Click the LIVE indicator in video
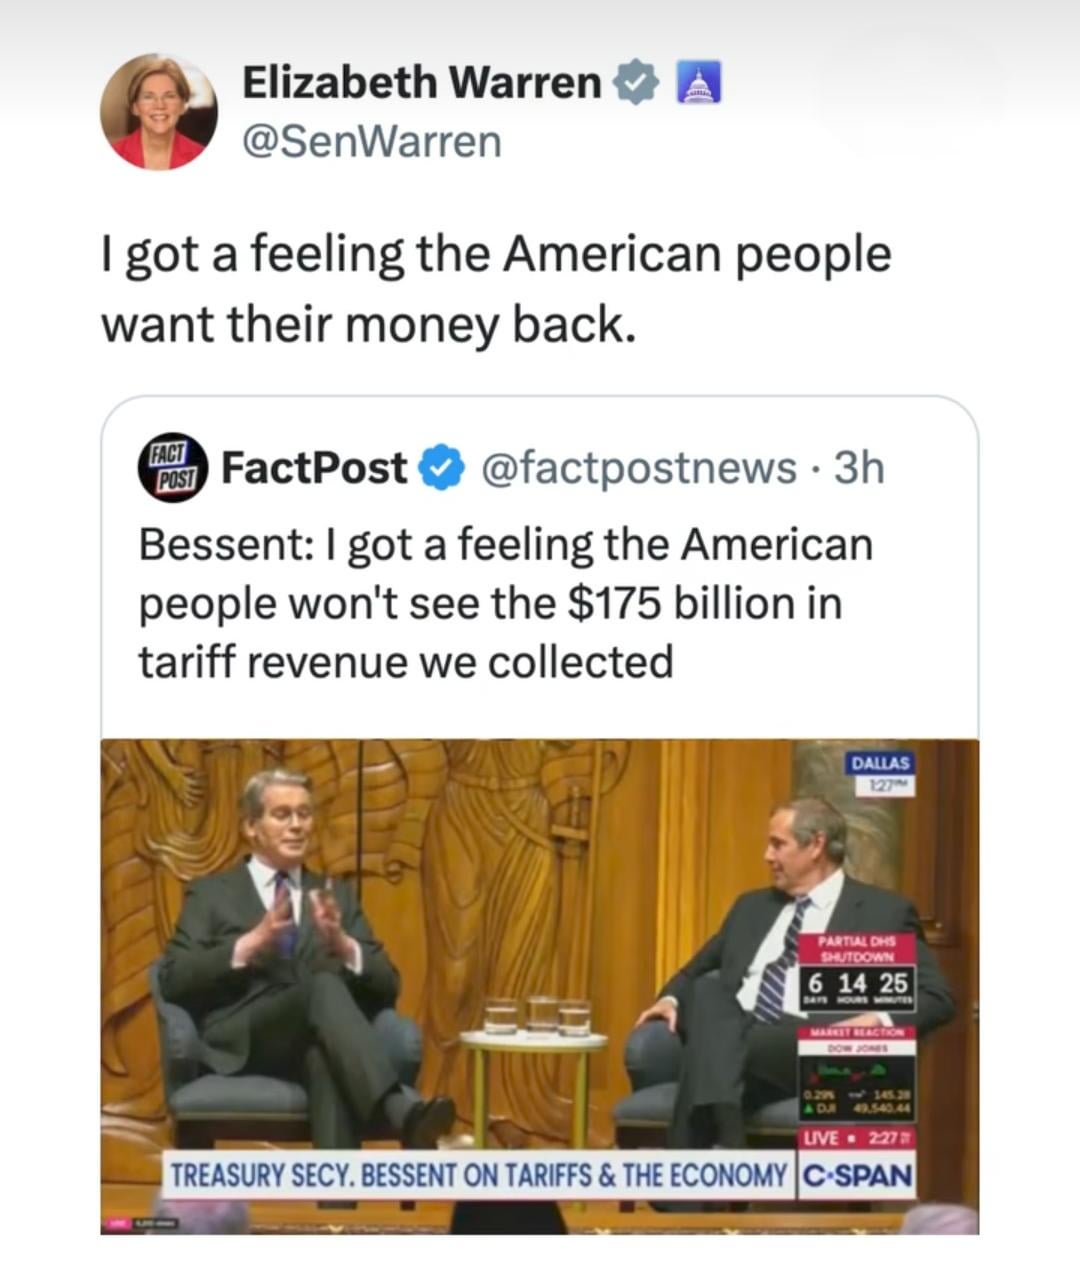This screenshot has height=1279, width=1080. point(858,1141)
